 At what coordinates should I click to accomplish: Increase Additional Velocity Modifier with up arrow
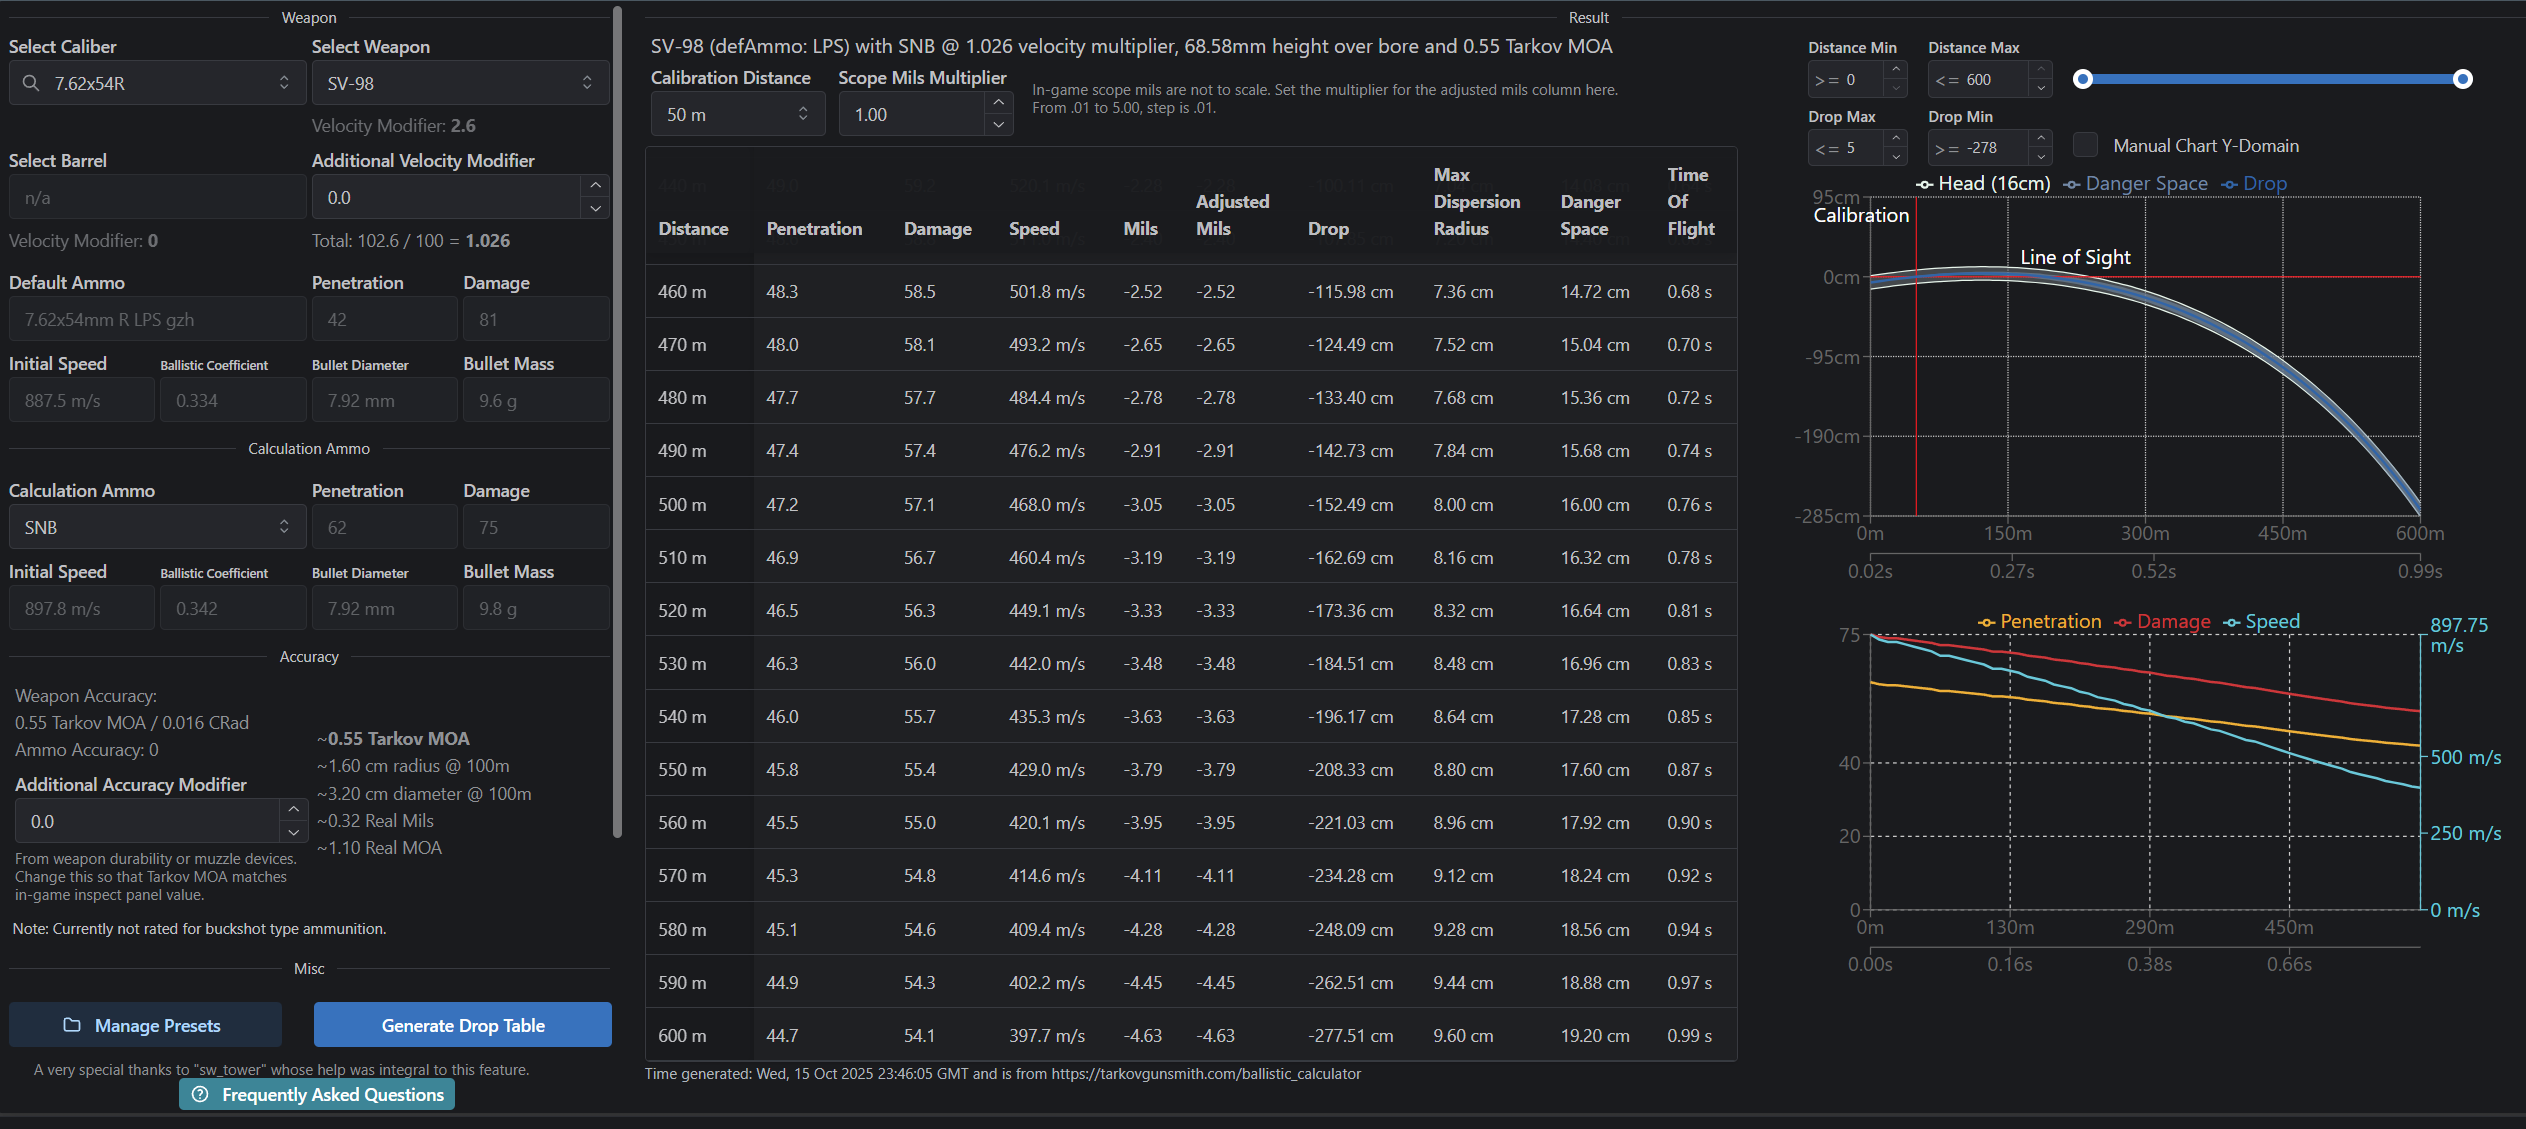point(595,185)
